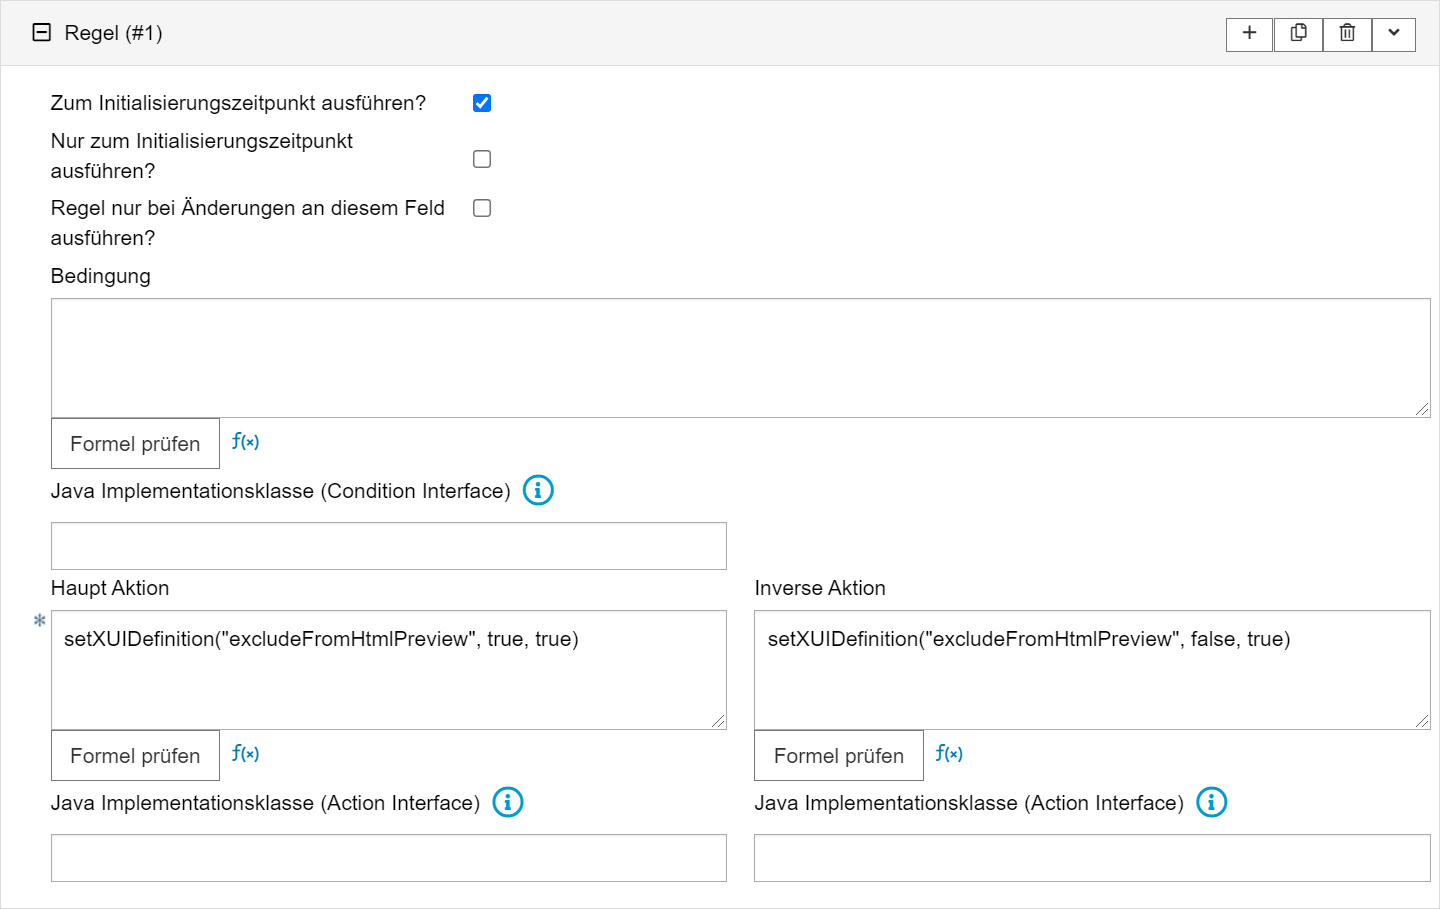Show info for Haupt Aktion Action Interface

(508, 803)
